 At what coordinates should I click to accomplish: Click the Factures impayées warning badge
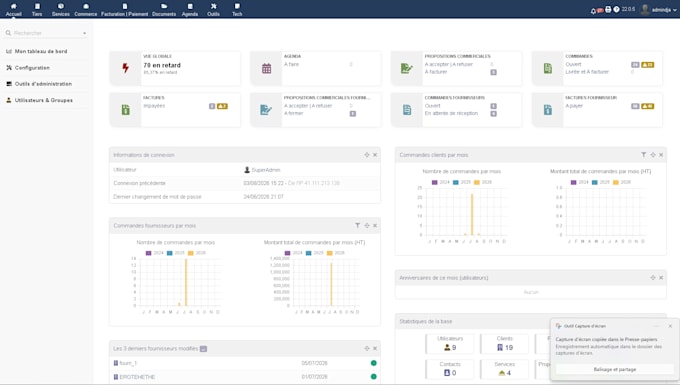pos(222,106)
